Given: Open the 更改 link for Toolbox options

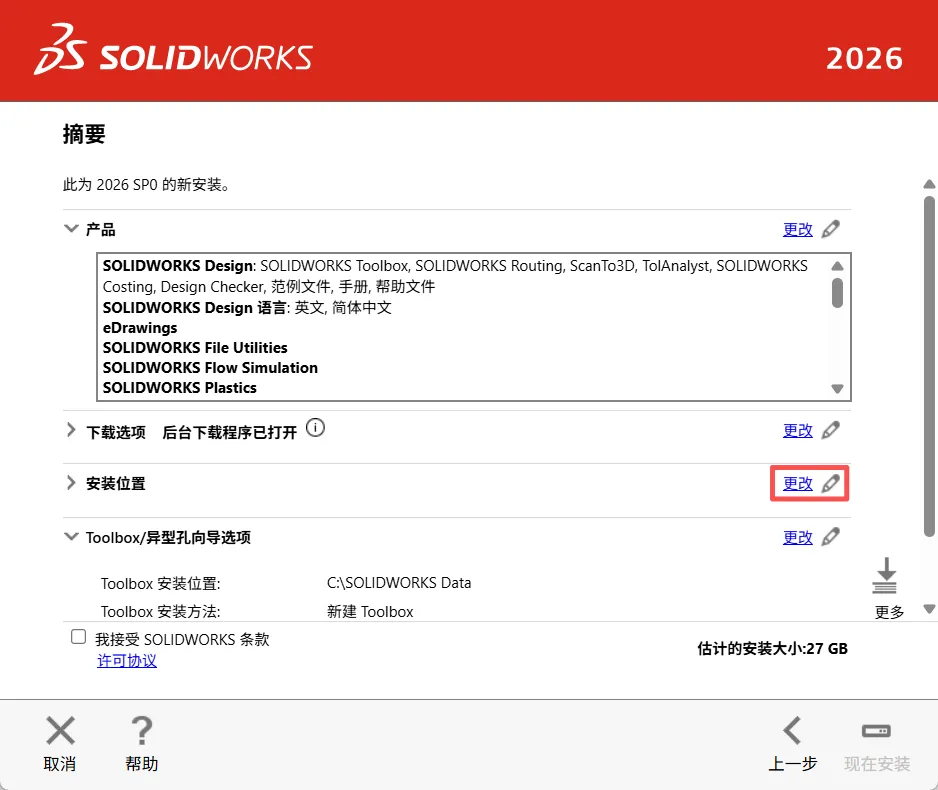Looking at the screenshot, I should pyautogui.click(x=798, y=538).
